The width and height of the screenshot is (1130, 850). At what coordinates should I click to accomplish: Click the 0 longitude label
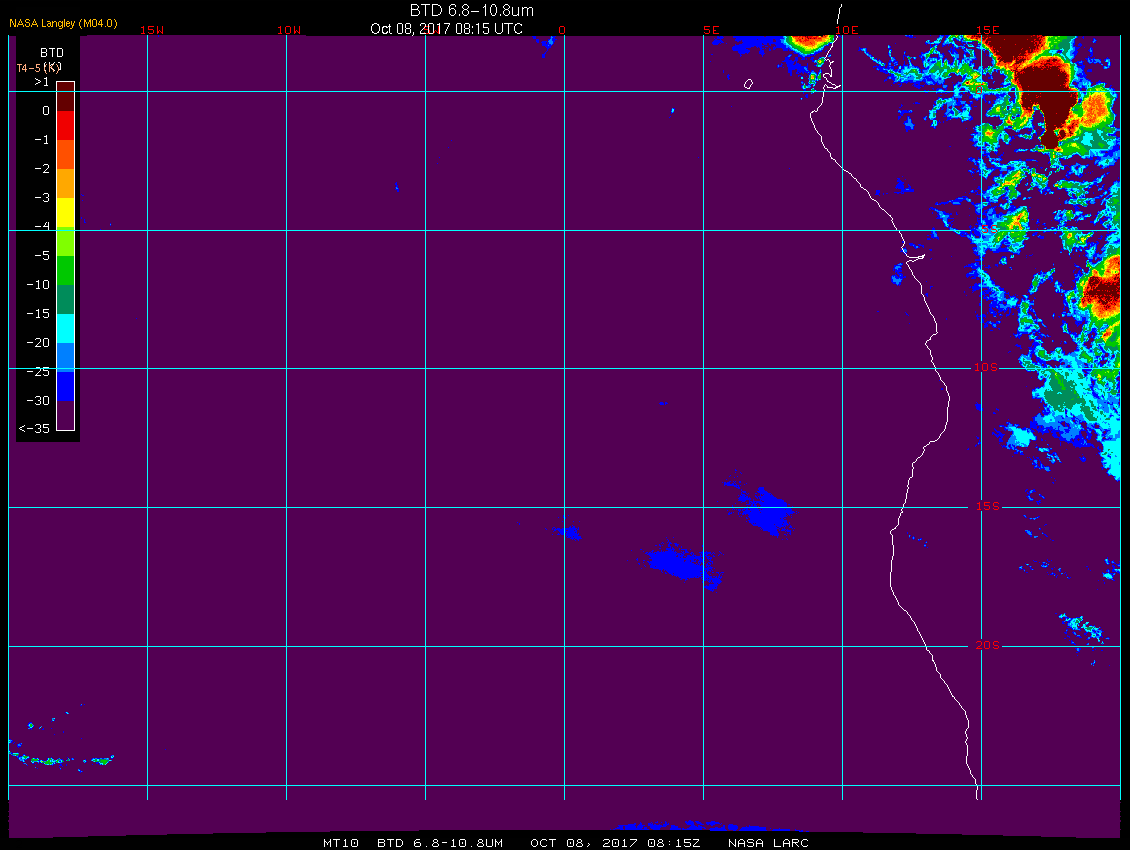point(562,30)
